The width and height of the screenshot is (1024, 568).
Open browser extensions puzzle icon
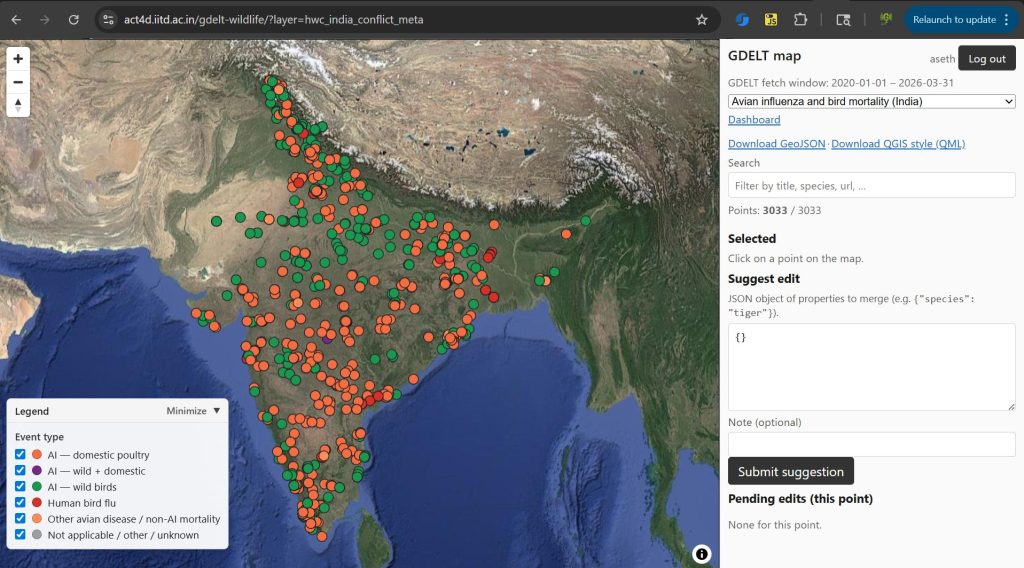tap(801, 20)
